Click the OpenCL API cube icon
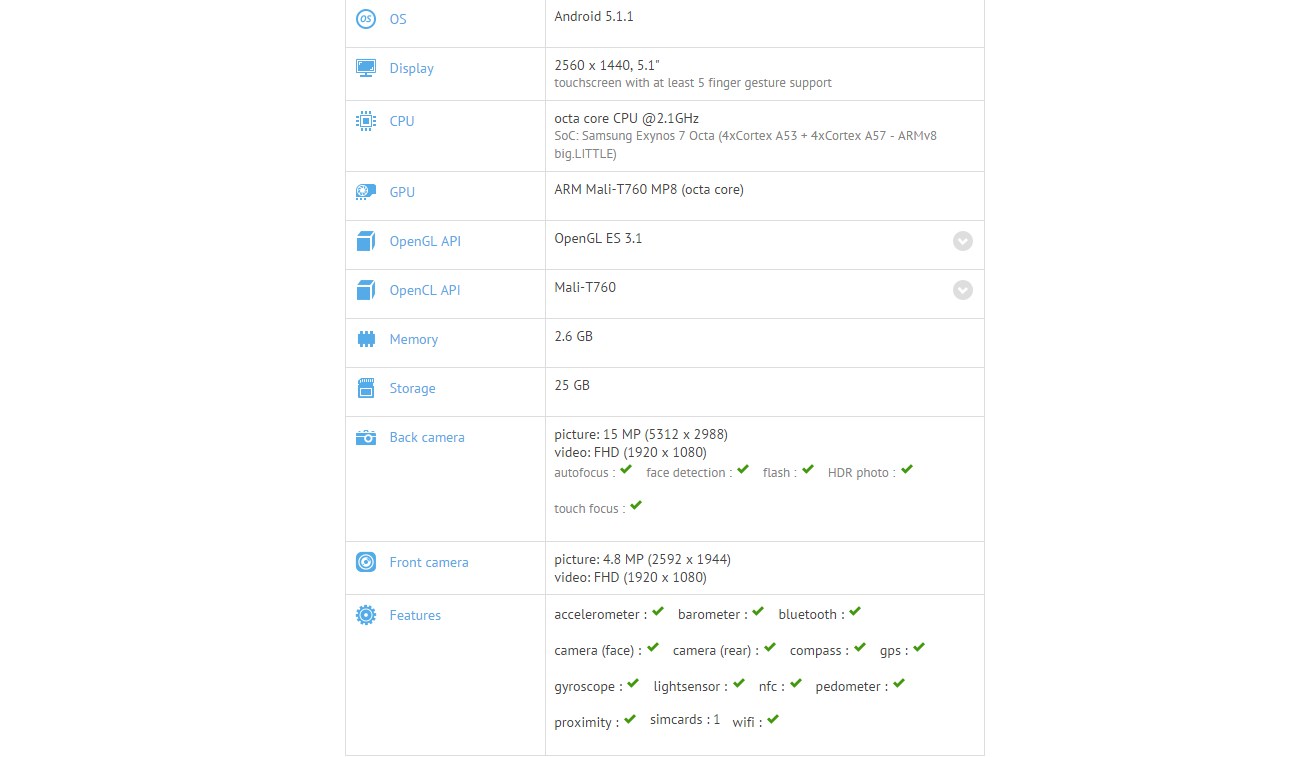The height and width of the screenshot is (757, 1295). pos(366,290)
